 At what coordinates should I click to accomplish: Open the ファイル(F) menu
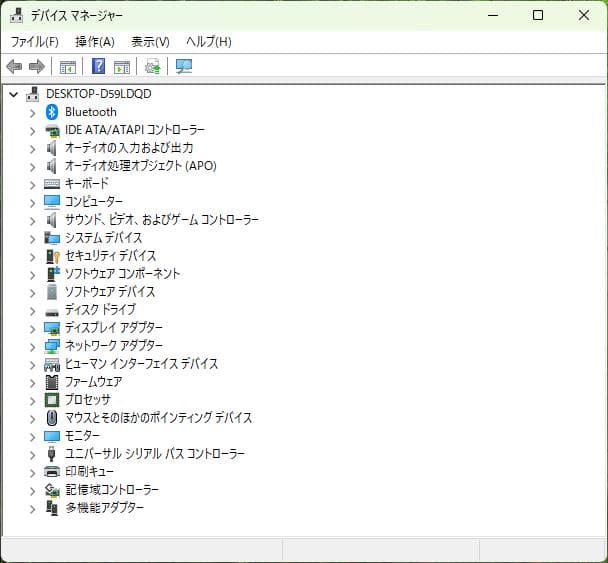pyautogui.click(x=35, y=41)
